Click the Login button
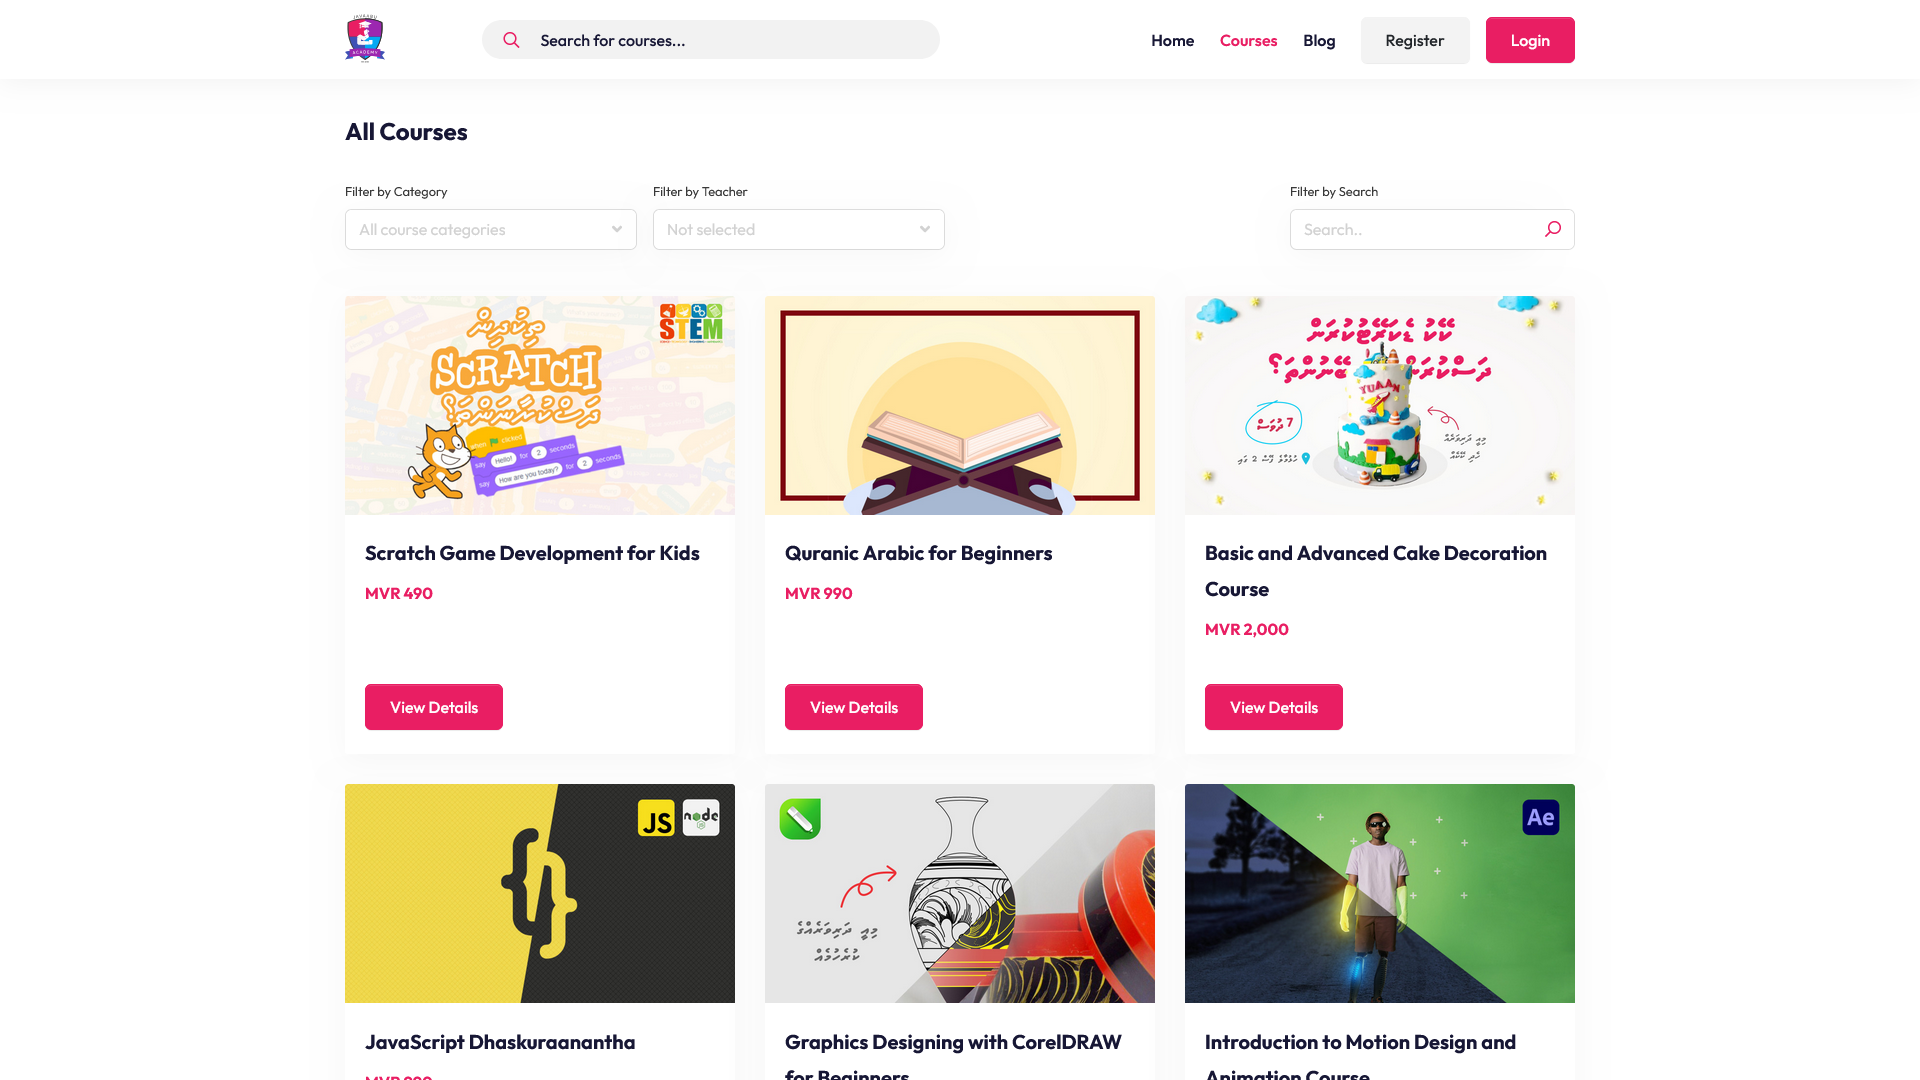The image size is (1920, 1080). [1530, 40]
